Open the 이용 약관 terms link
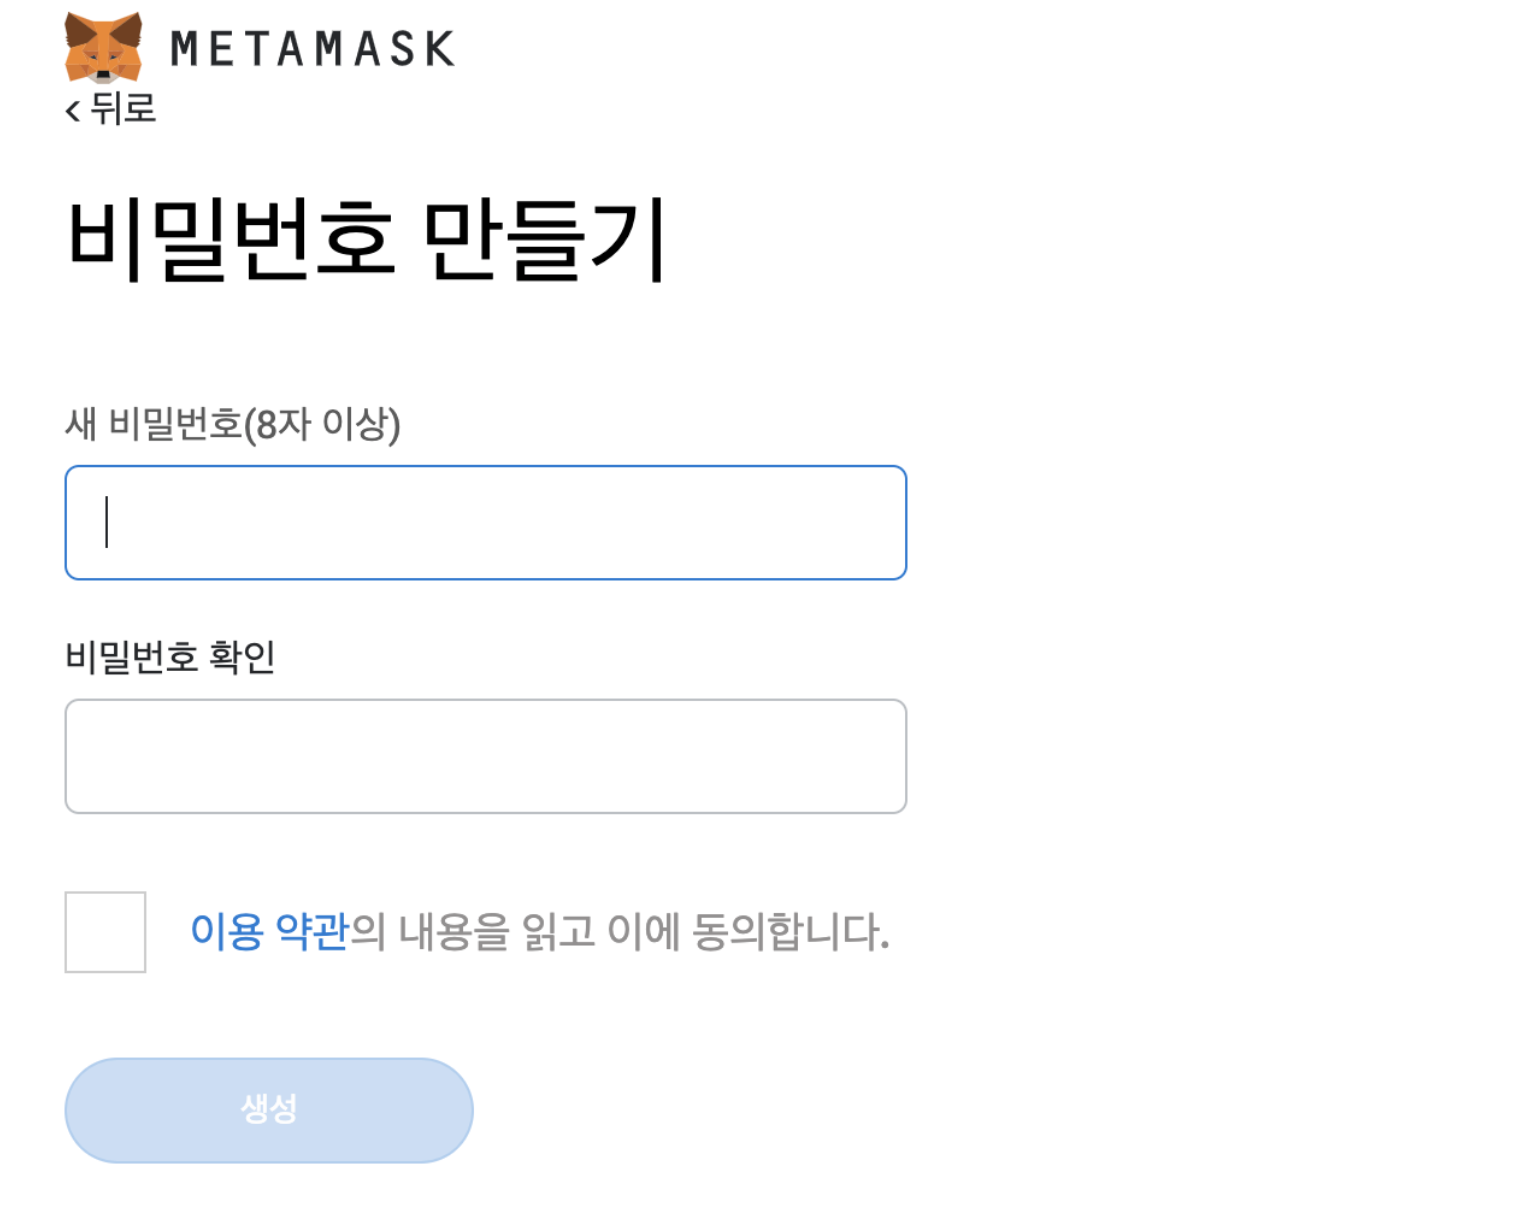The height and width of the screenshot is (1210, 1532). click(269, 931)
